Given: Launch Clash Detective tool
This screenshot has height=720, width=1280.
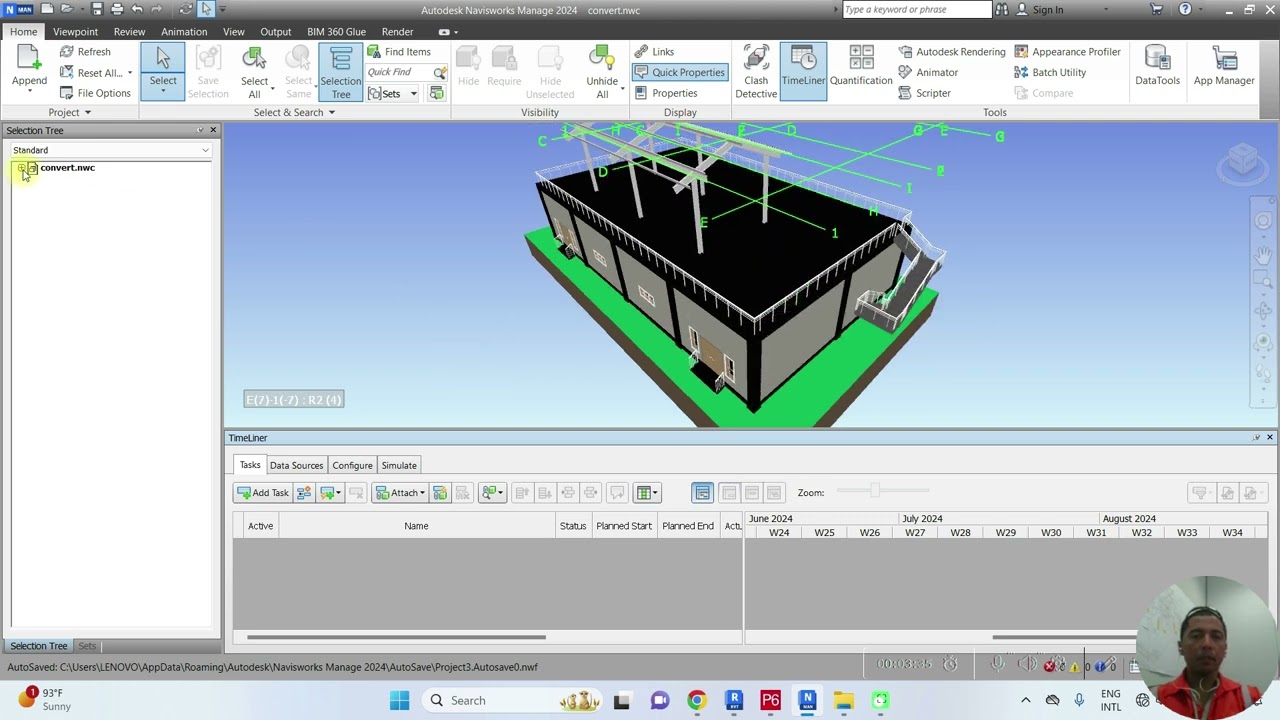Looking at the screenshot, I should coord(756,72).
